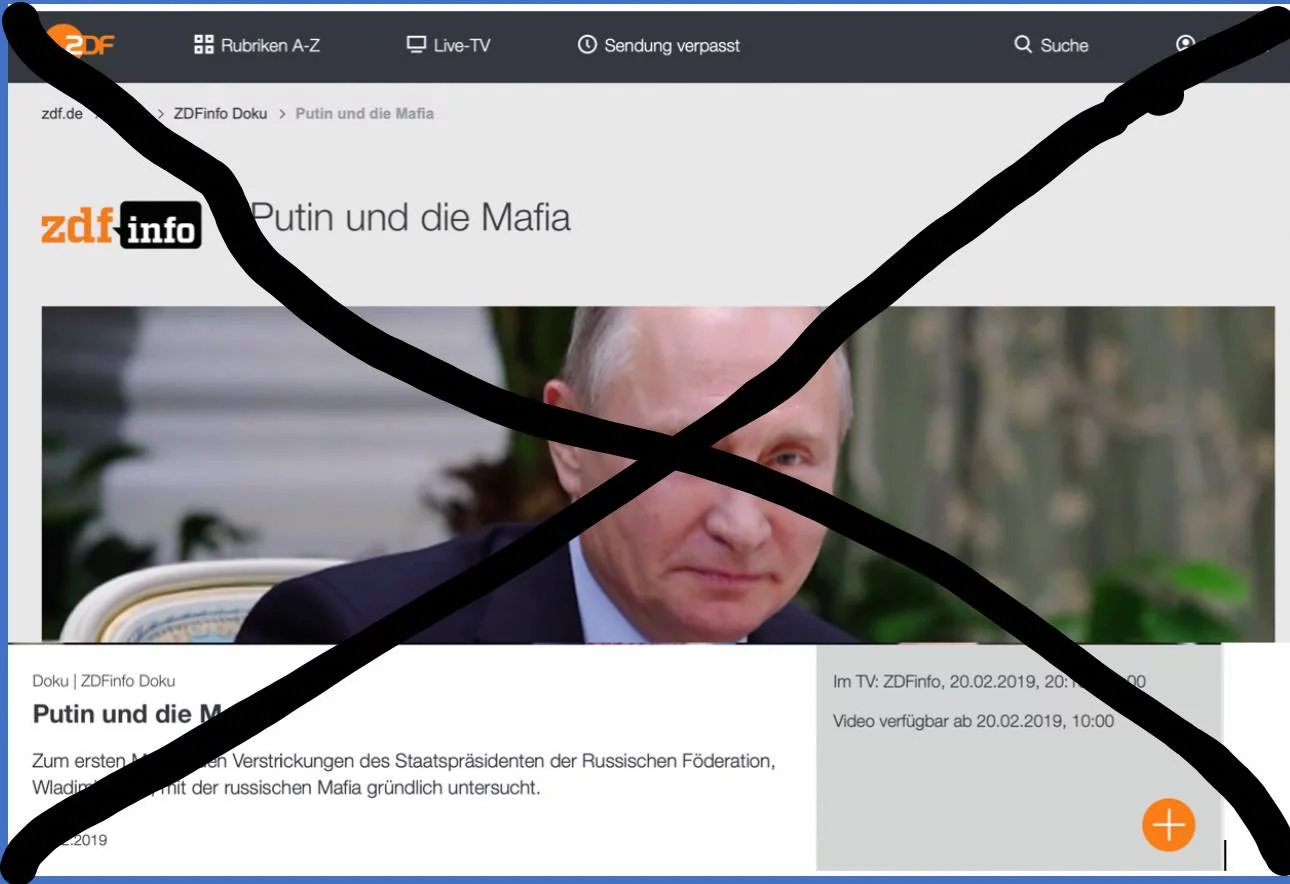1290x884 pixels.
Task: Open the Suche search in the header
Action: [1051, 45]
